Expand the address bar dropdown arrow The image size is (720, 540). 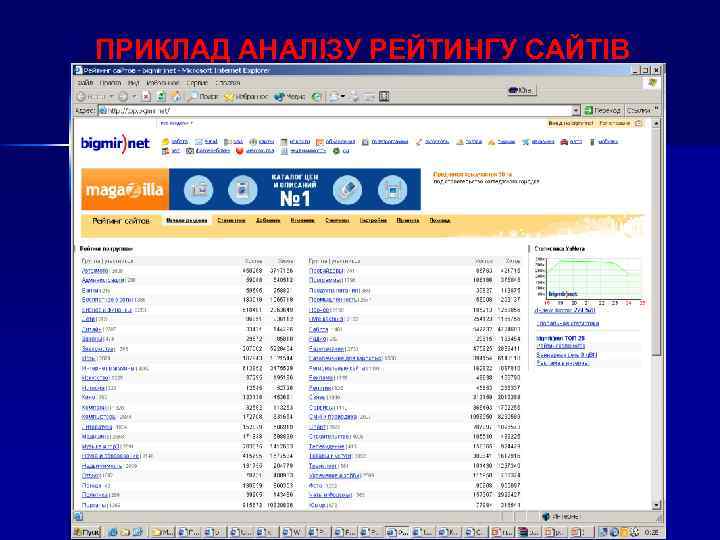click(x=576, y=111)
